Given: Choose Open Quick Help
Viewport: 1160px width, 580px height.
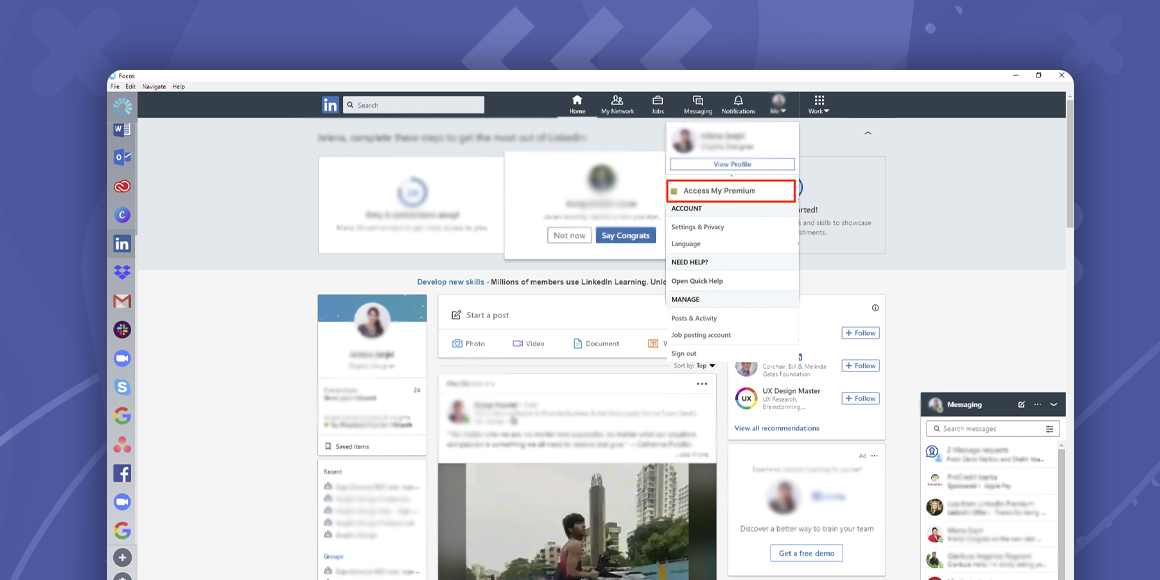Looking at the screenshot, I should 697,281.
